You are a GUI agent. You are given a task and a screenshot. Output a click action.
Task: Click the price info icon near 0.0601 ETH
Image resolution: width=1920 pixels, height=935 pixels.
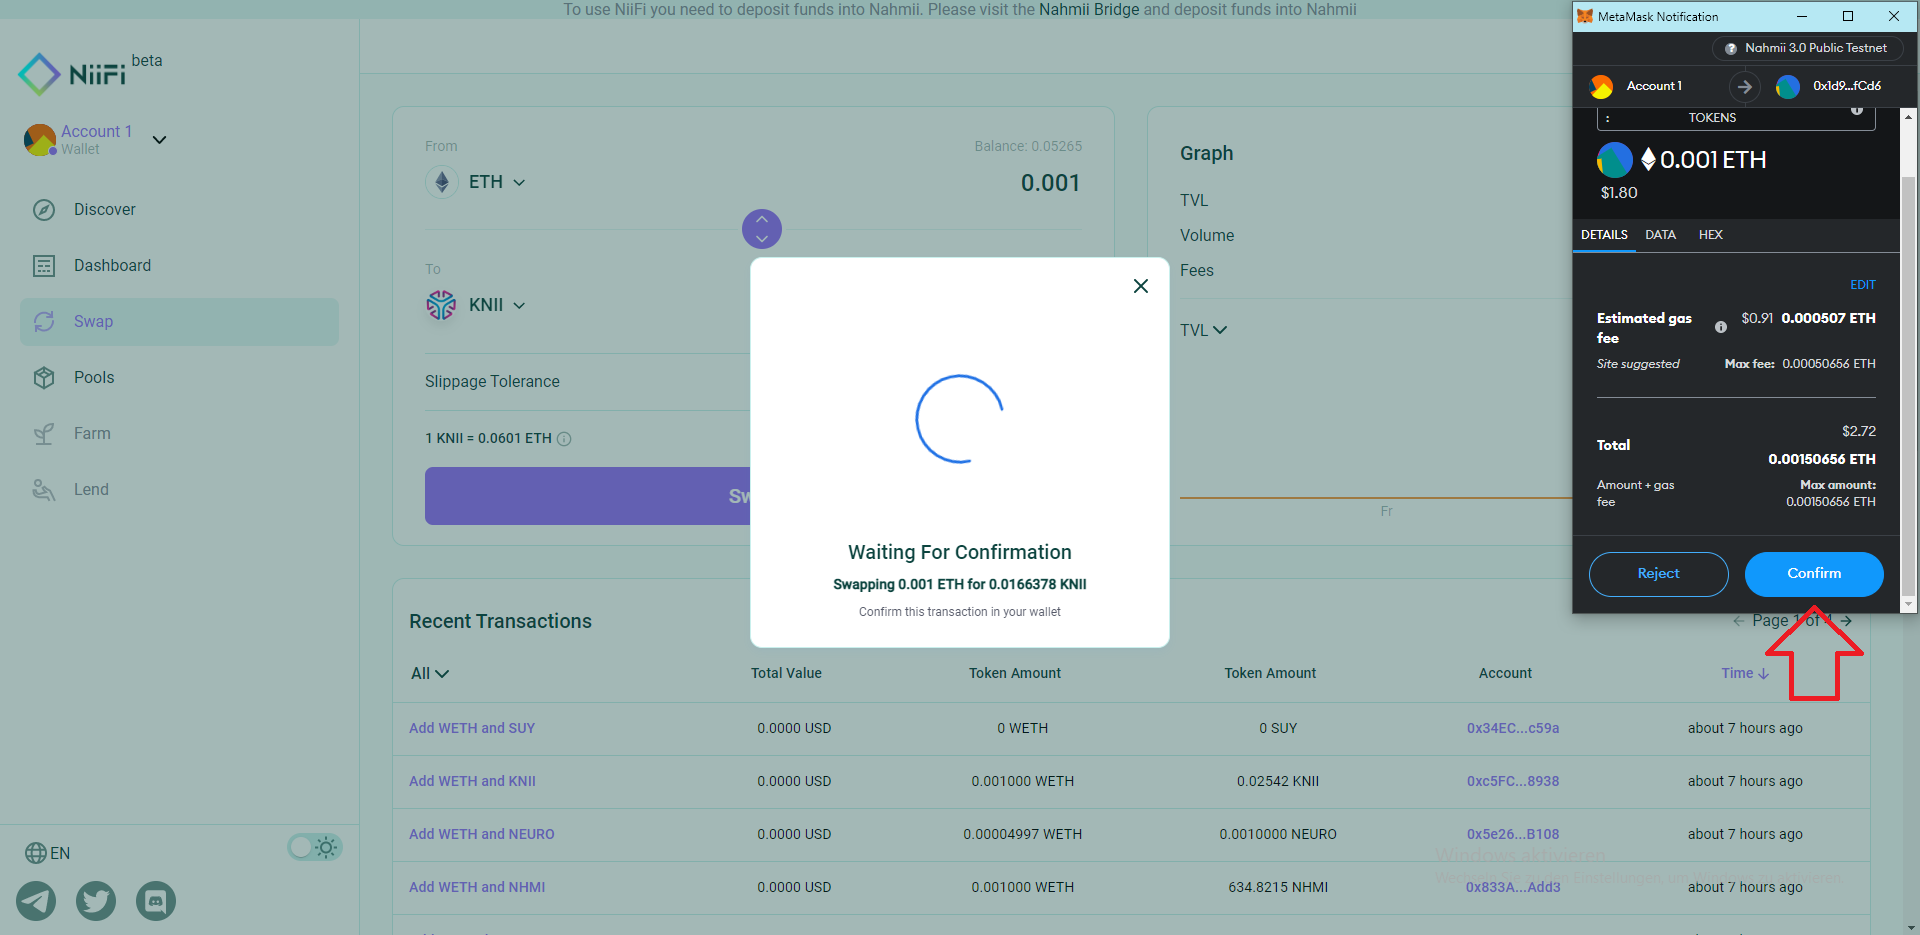point(564,439)
